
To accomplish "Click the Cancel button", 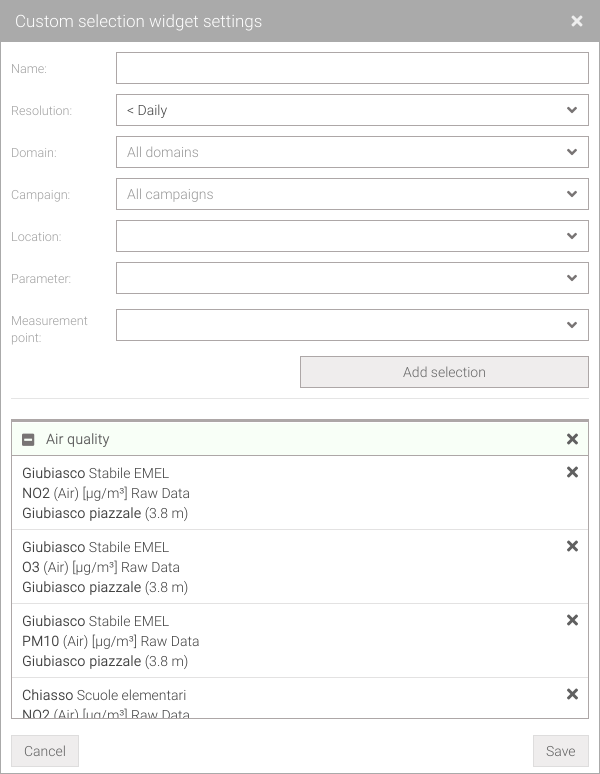I will 45,751.
